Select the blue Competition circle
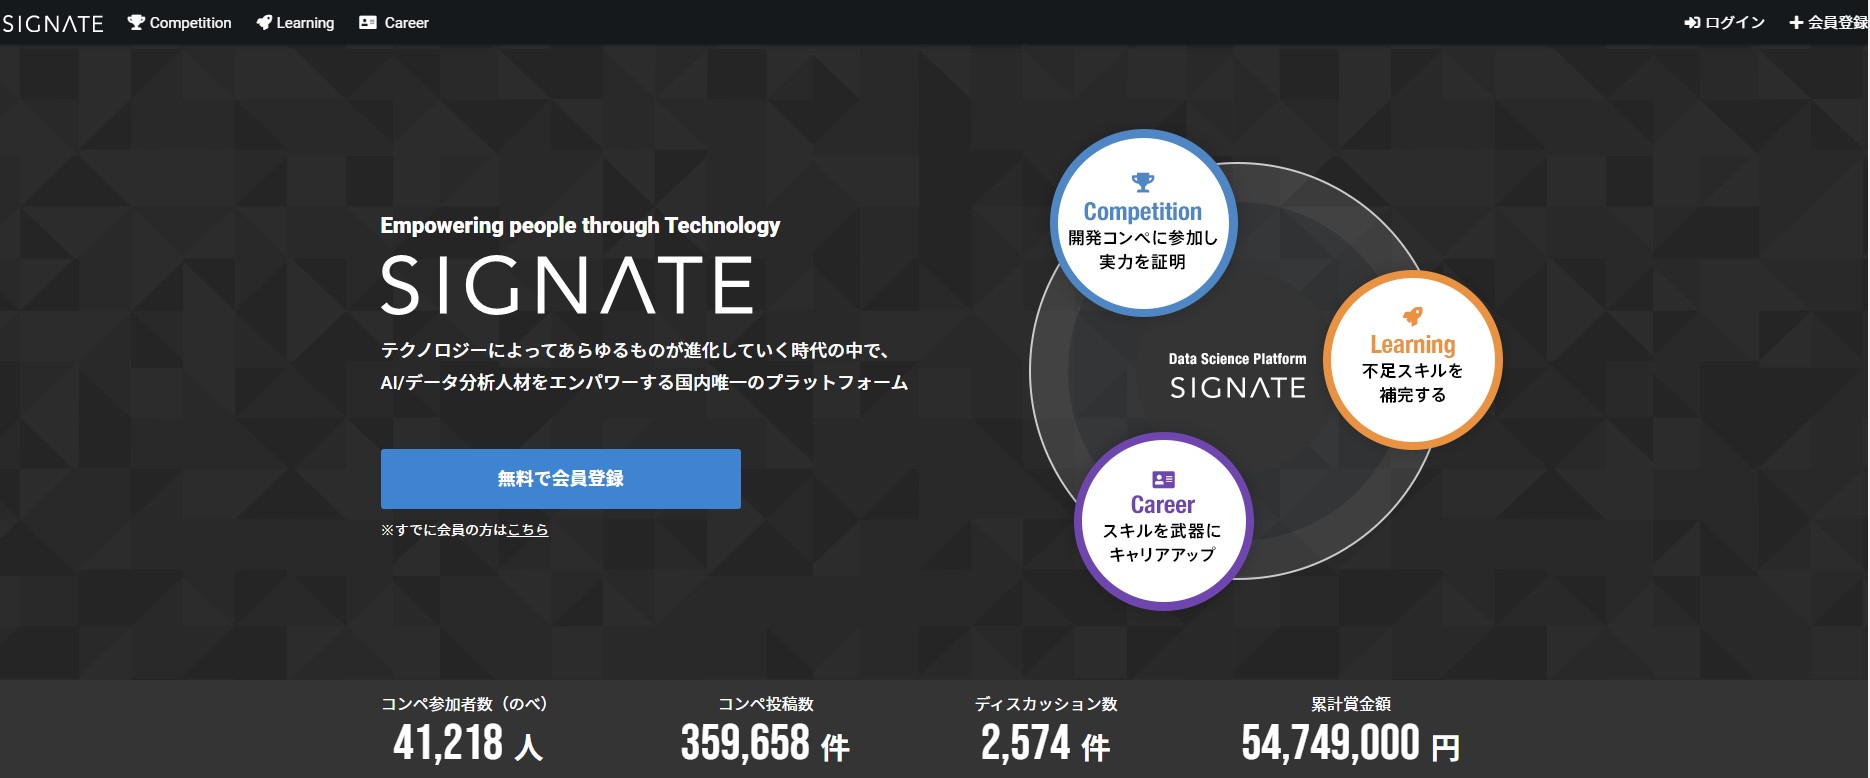 (1144, 223)
